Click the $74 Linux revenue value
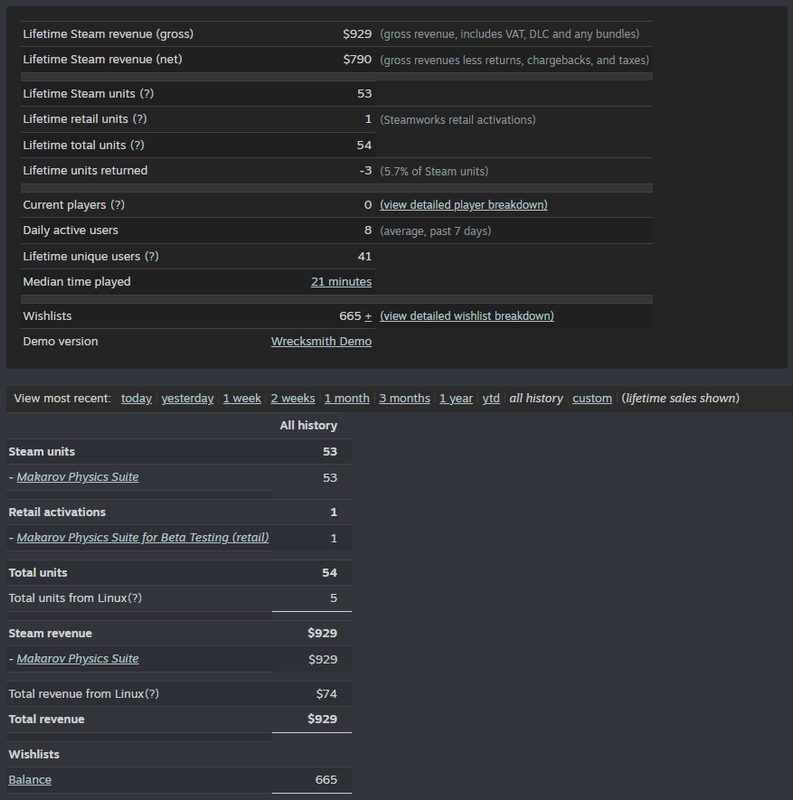Viewport: 793px width, 800px height. (327, 694)
